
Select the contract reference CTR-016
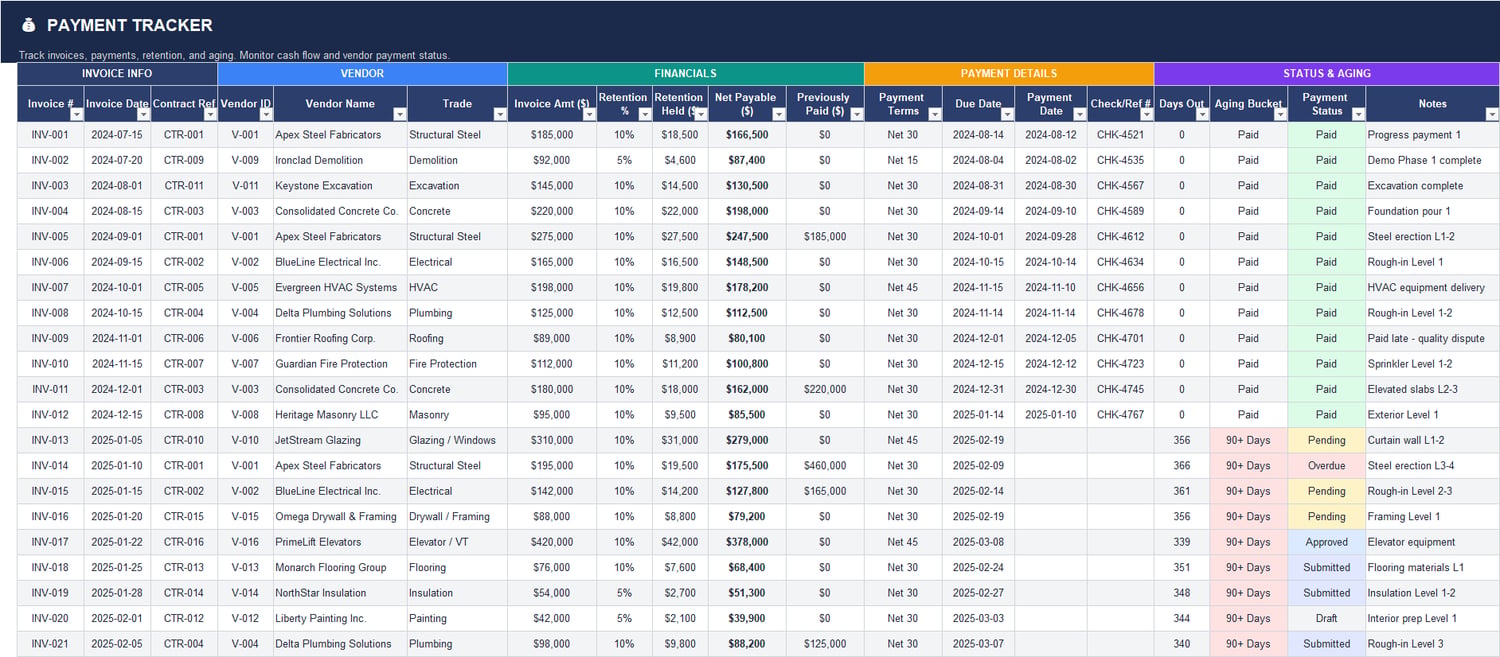pos(184,542)
